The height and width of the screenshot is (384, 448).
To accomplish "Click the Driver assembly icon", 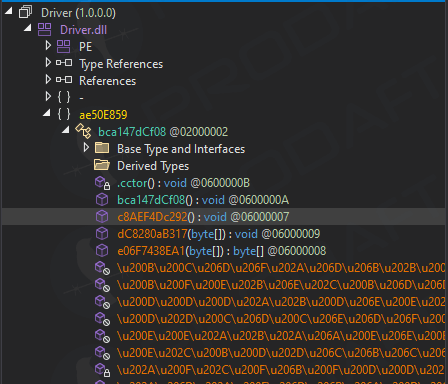I will click(25, 13).
